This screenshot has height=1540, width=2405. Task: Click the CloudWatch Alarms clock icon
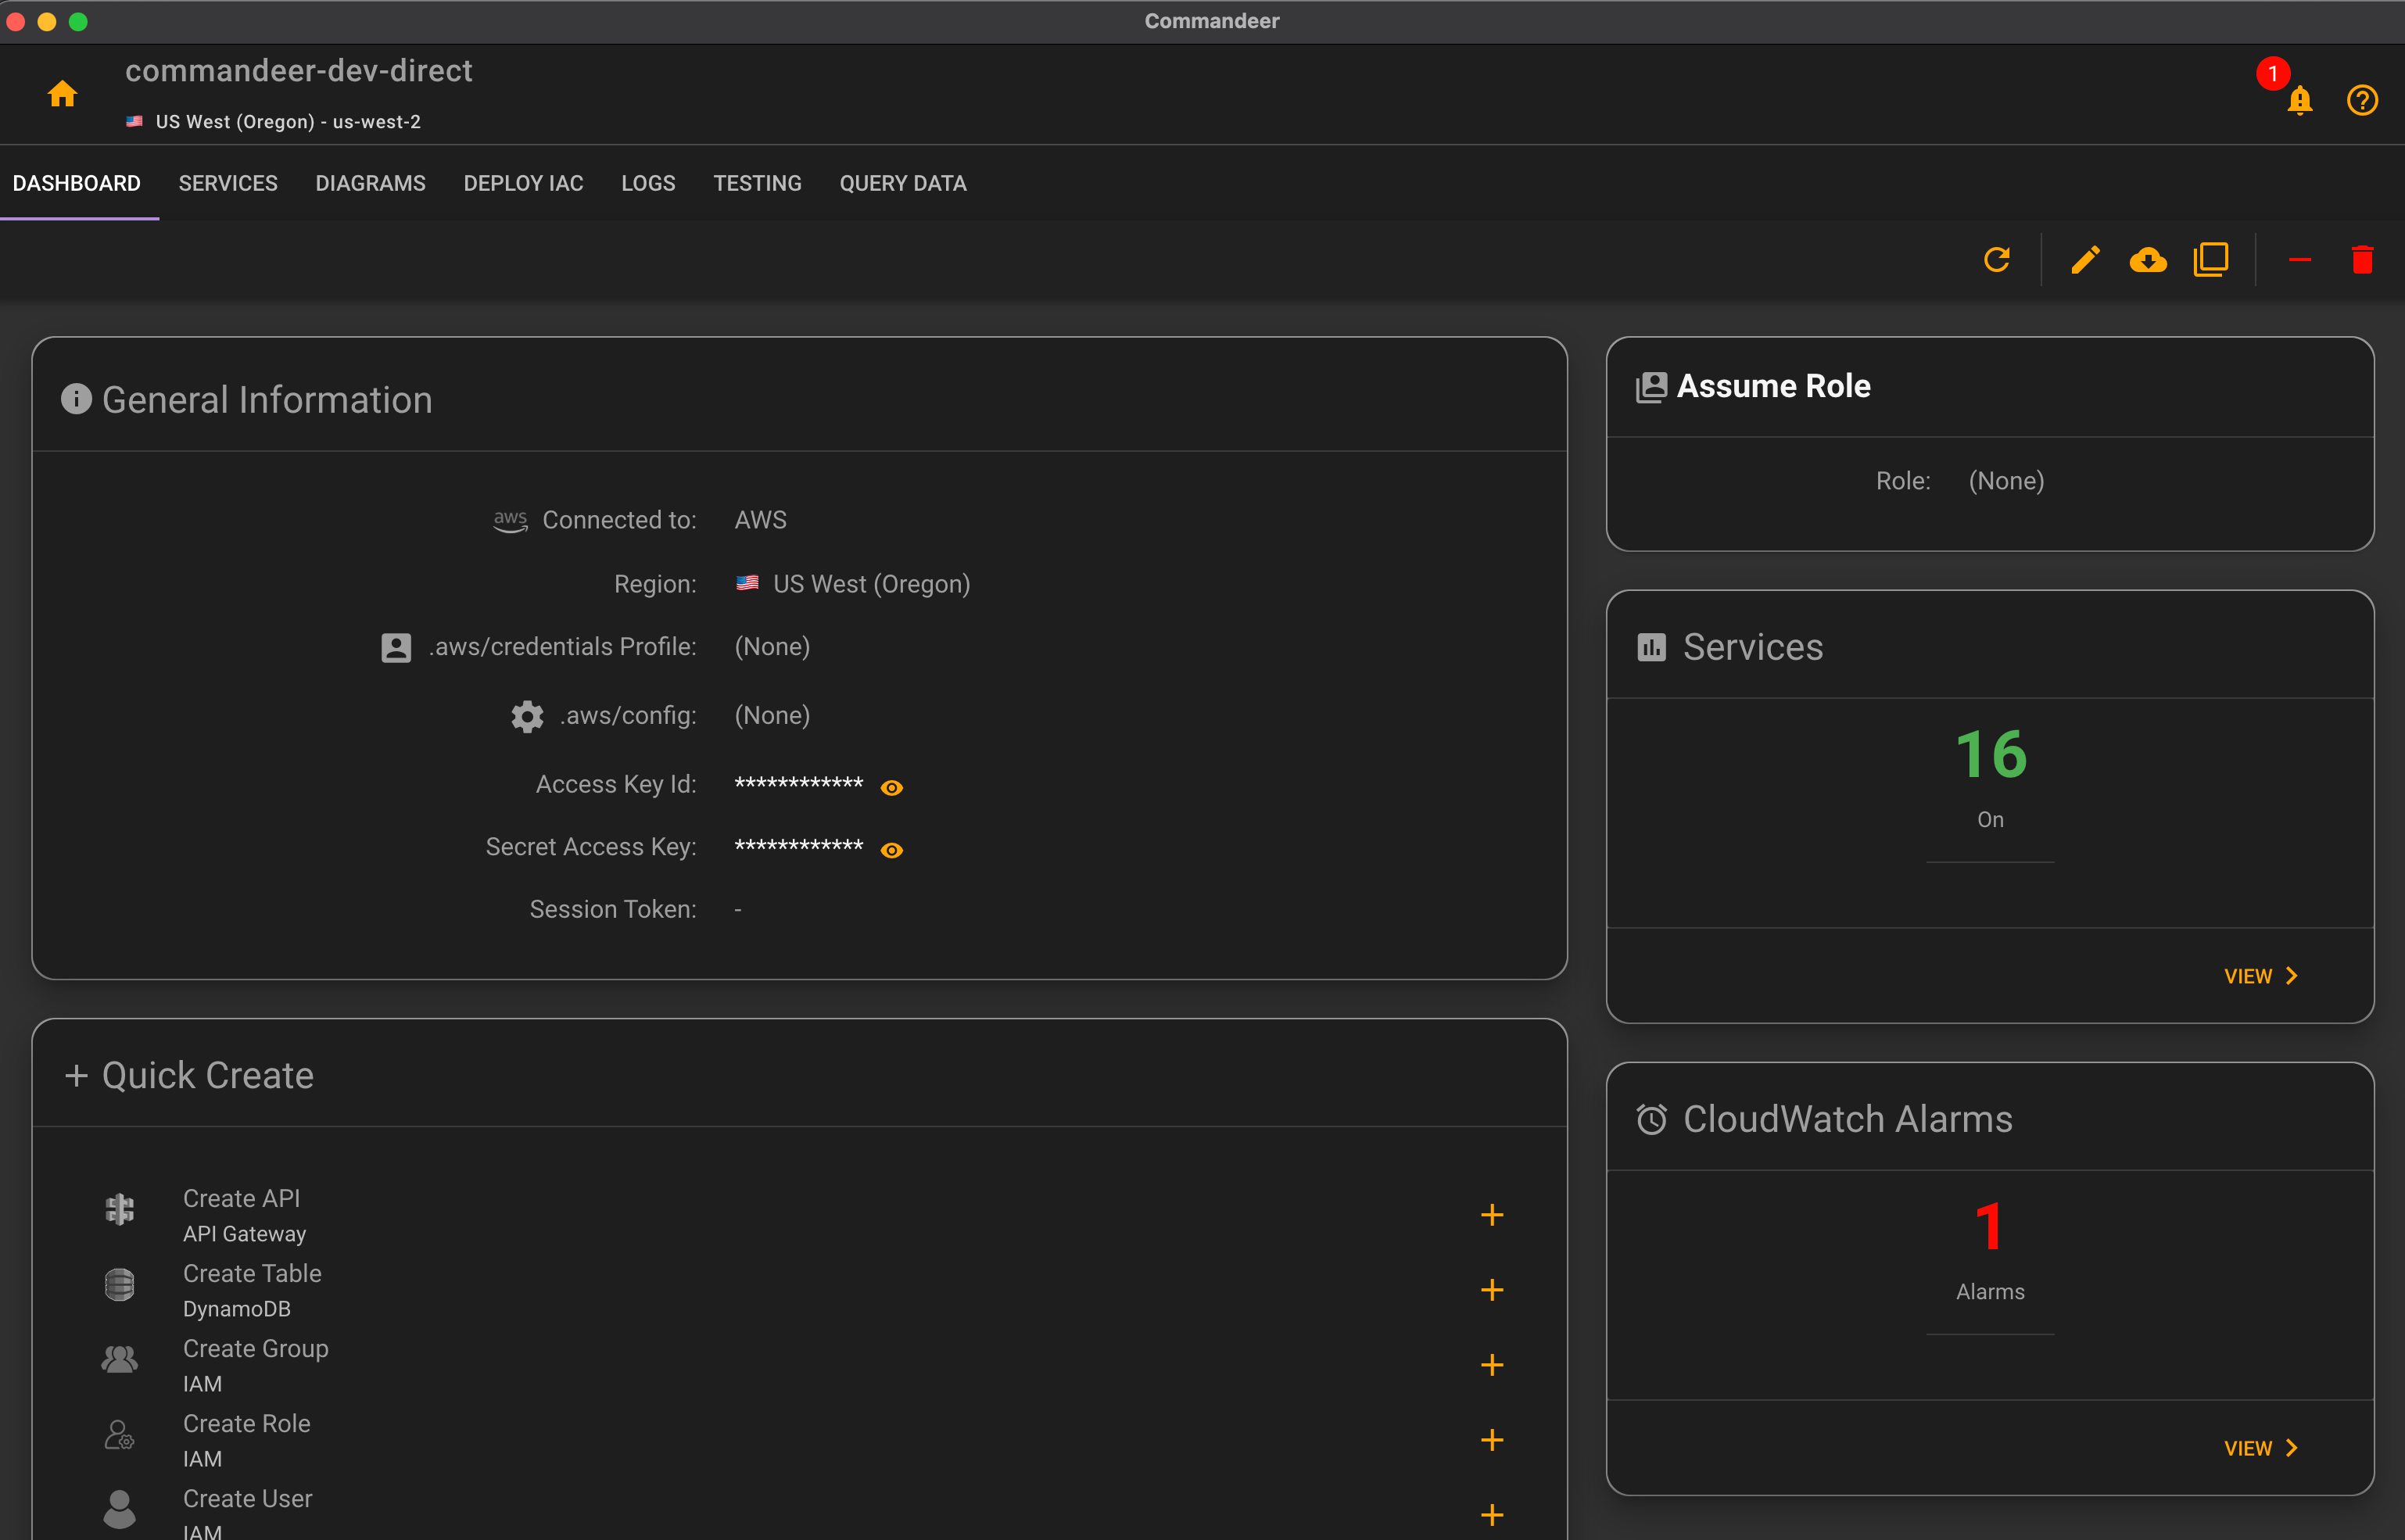tap(1651, 1119)
